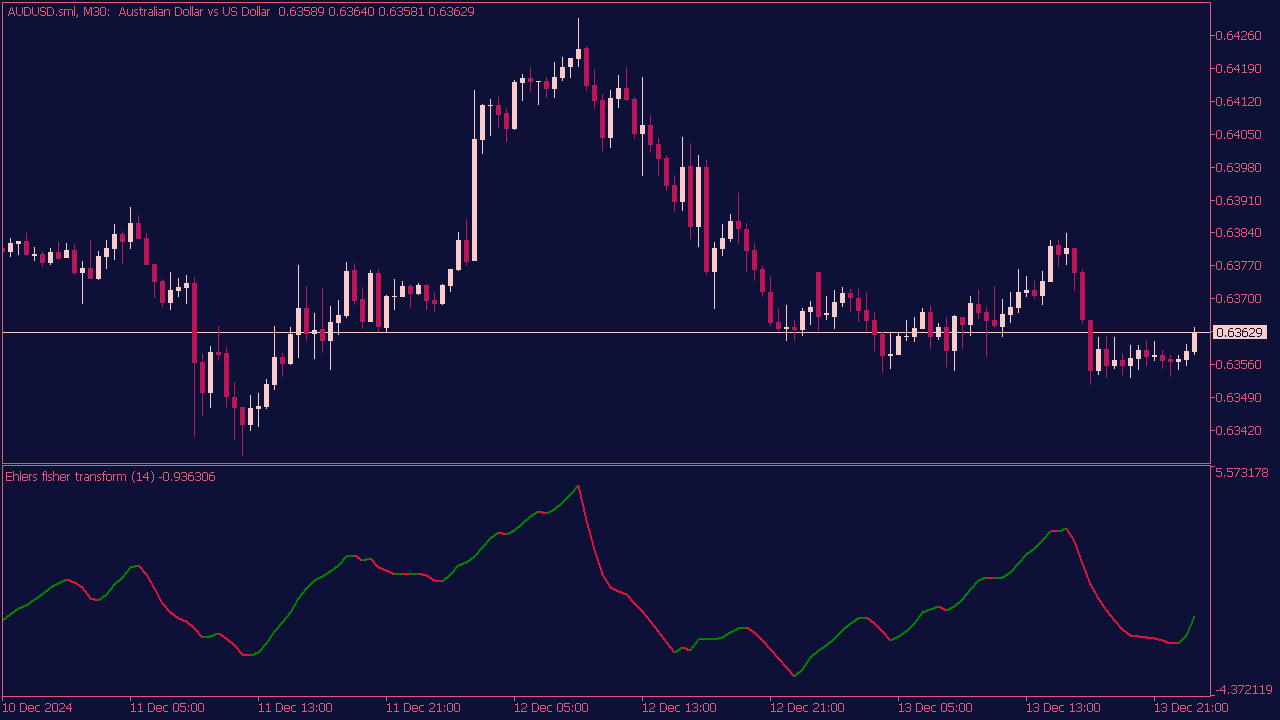Screen dimensions: 1280x720
Task: Click the 12 Dec 05:00 time label
Action: click(551, 708)
